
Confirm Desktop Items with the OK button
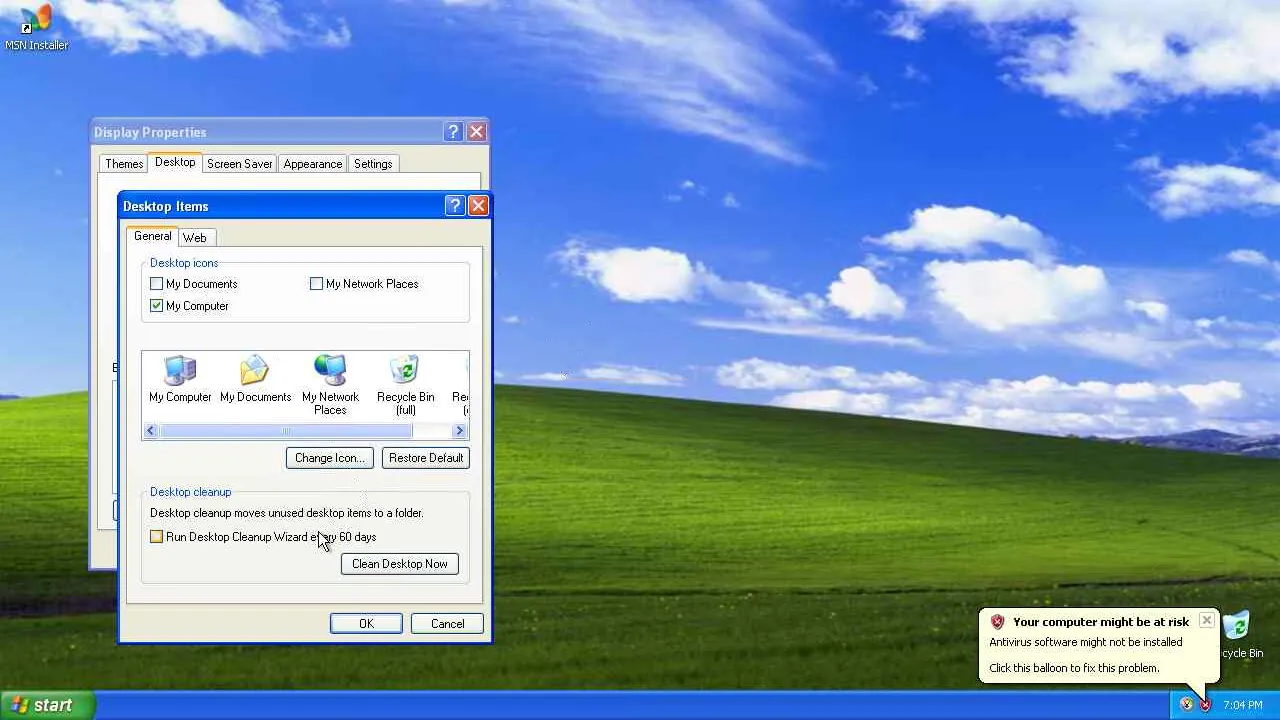[366, 624]
